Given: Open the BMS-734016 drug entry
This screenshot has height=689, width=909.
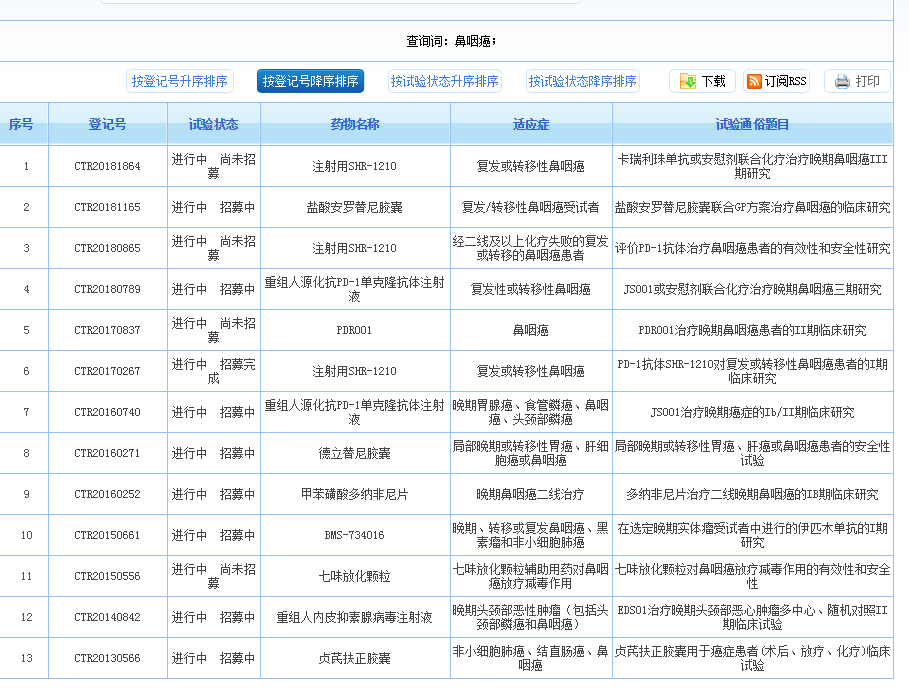Looking at the screenshot, I should click(354, 535).
